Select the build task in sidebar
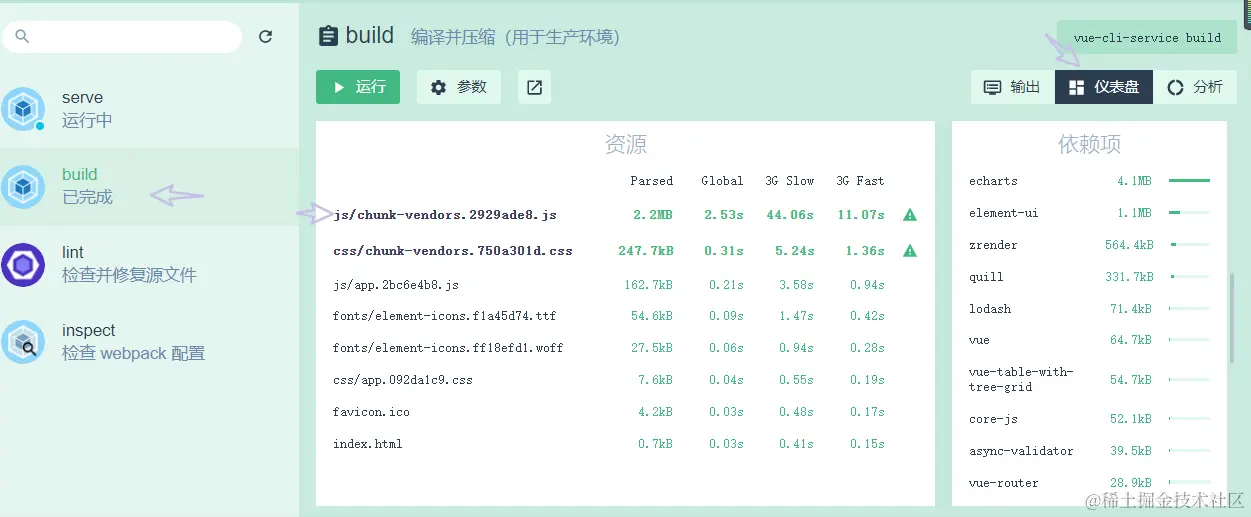The height and width of the screenshot is (517, 1251). pyautogui.click(x=149, y=187)
